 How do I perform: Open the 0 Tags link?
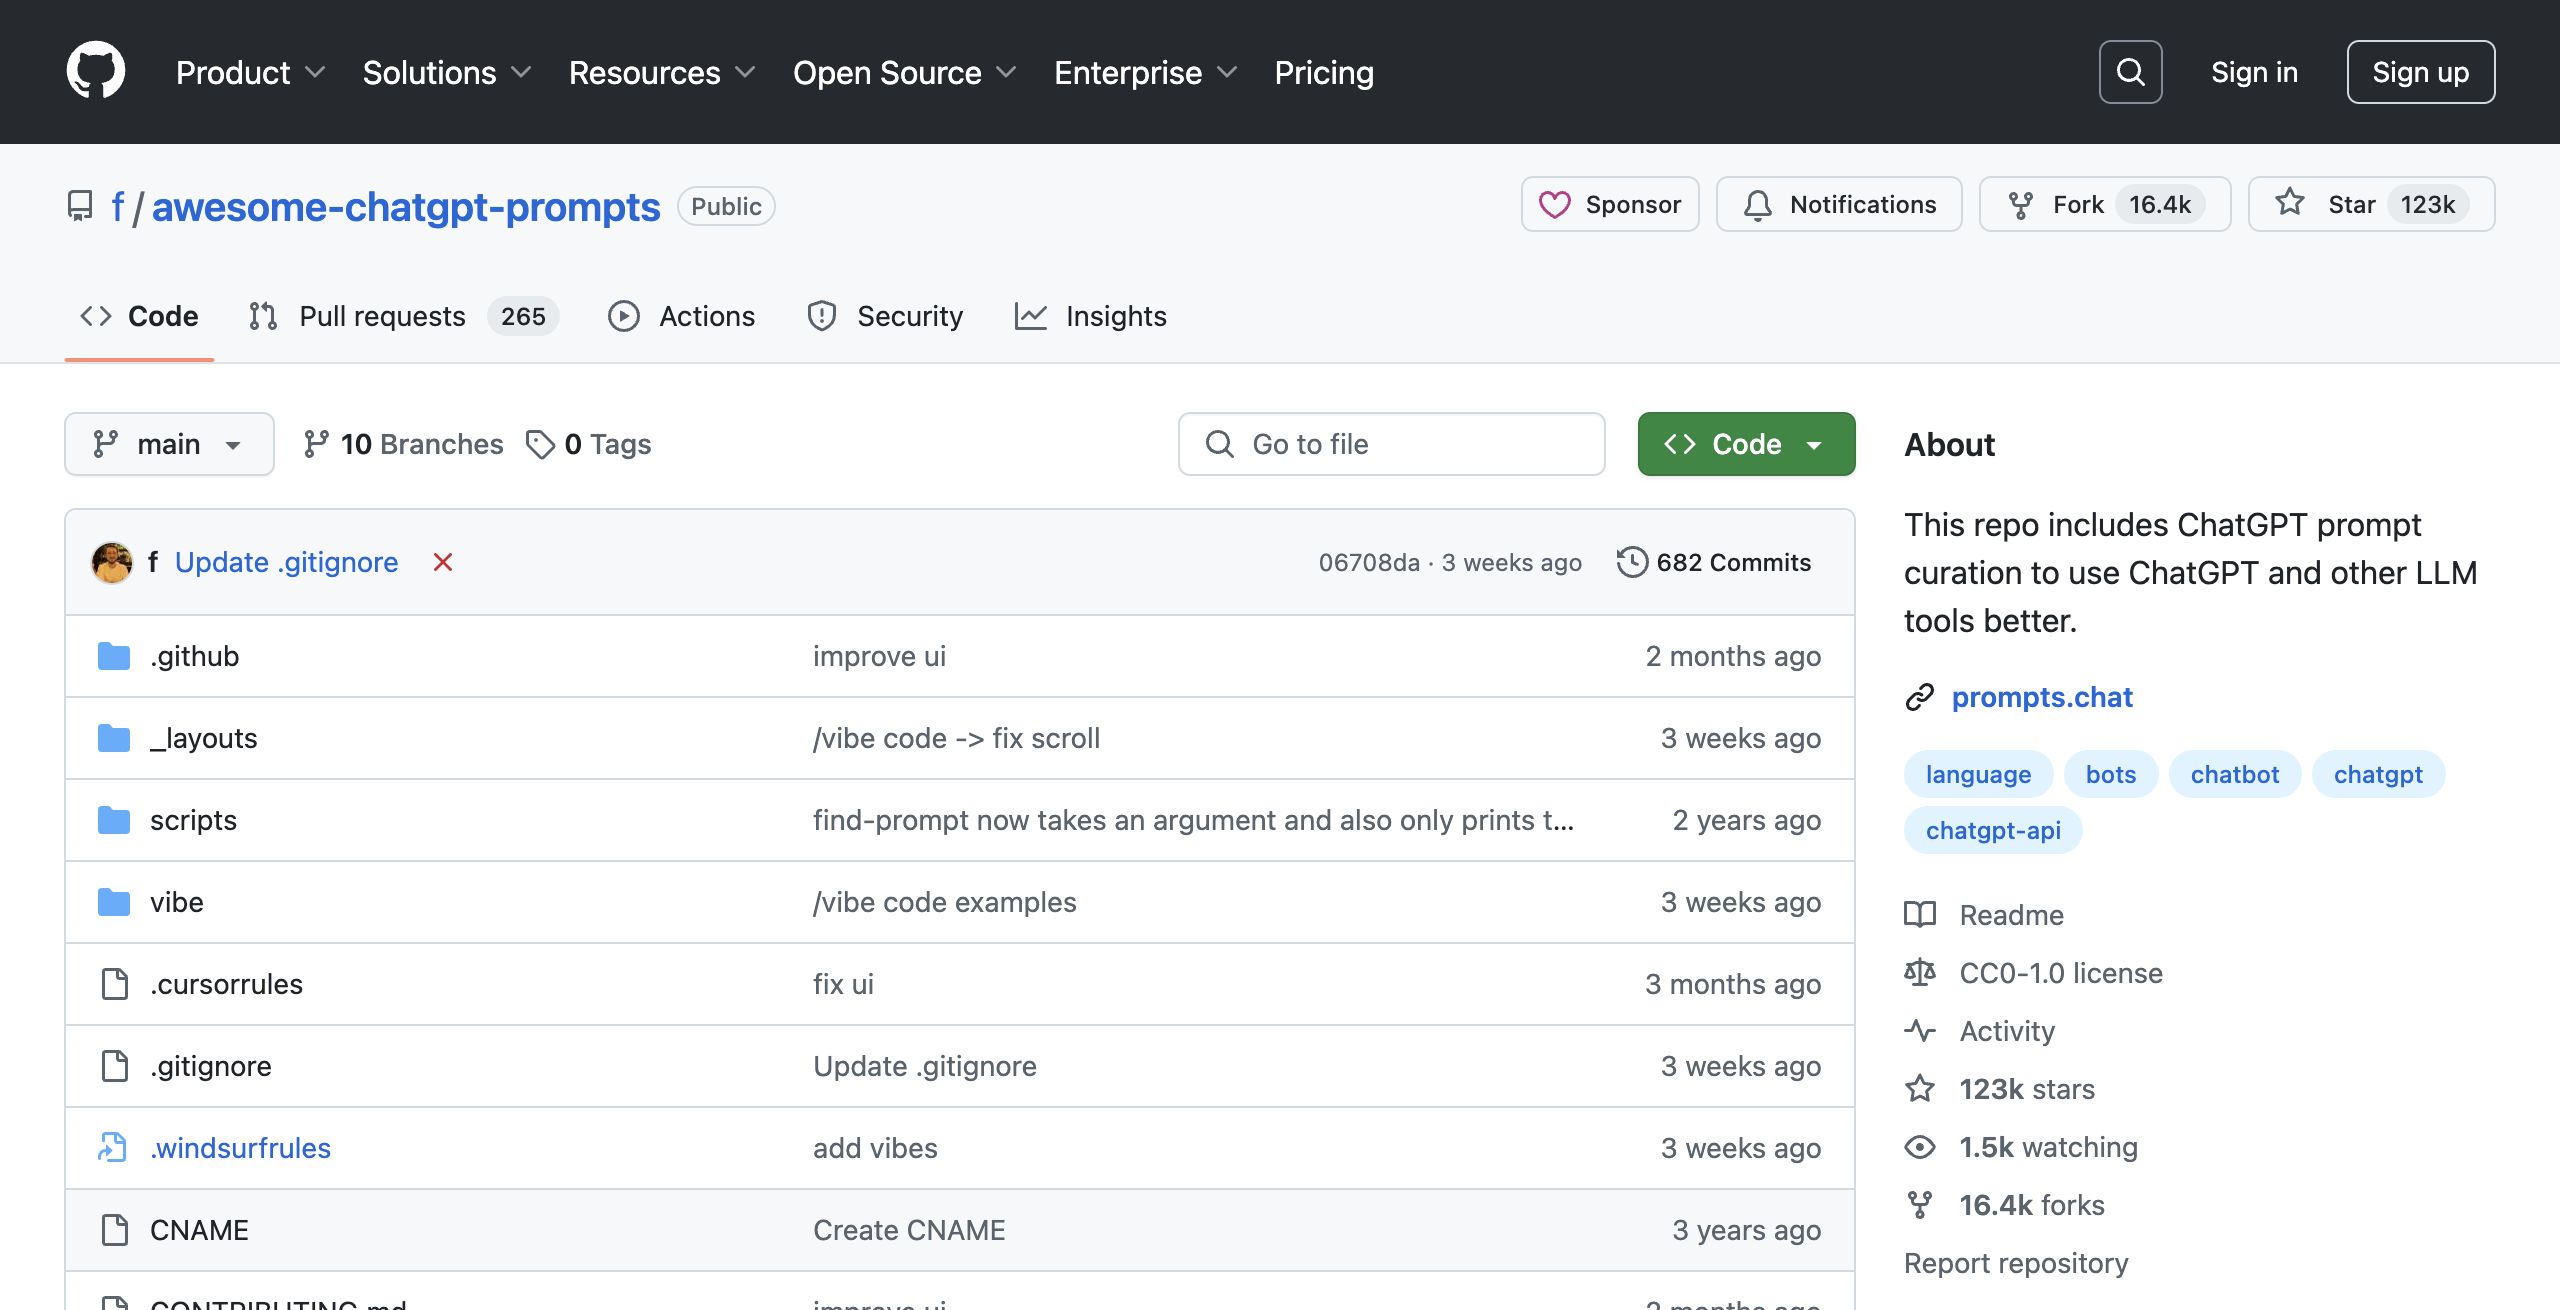click(589, 444)
